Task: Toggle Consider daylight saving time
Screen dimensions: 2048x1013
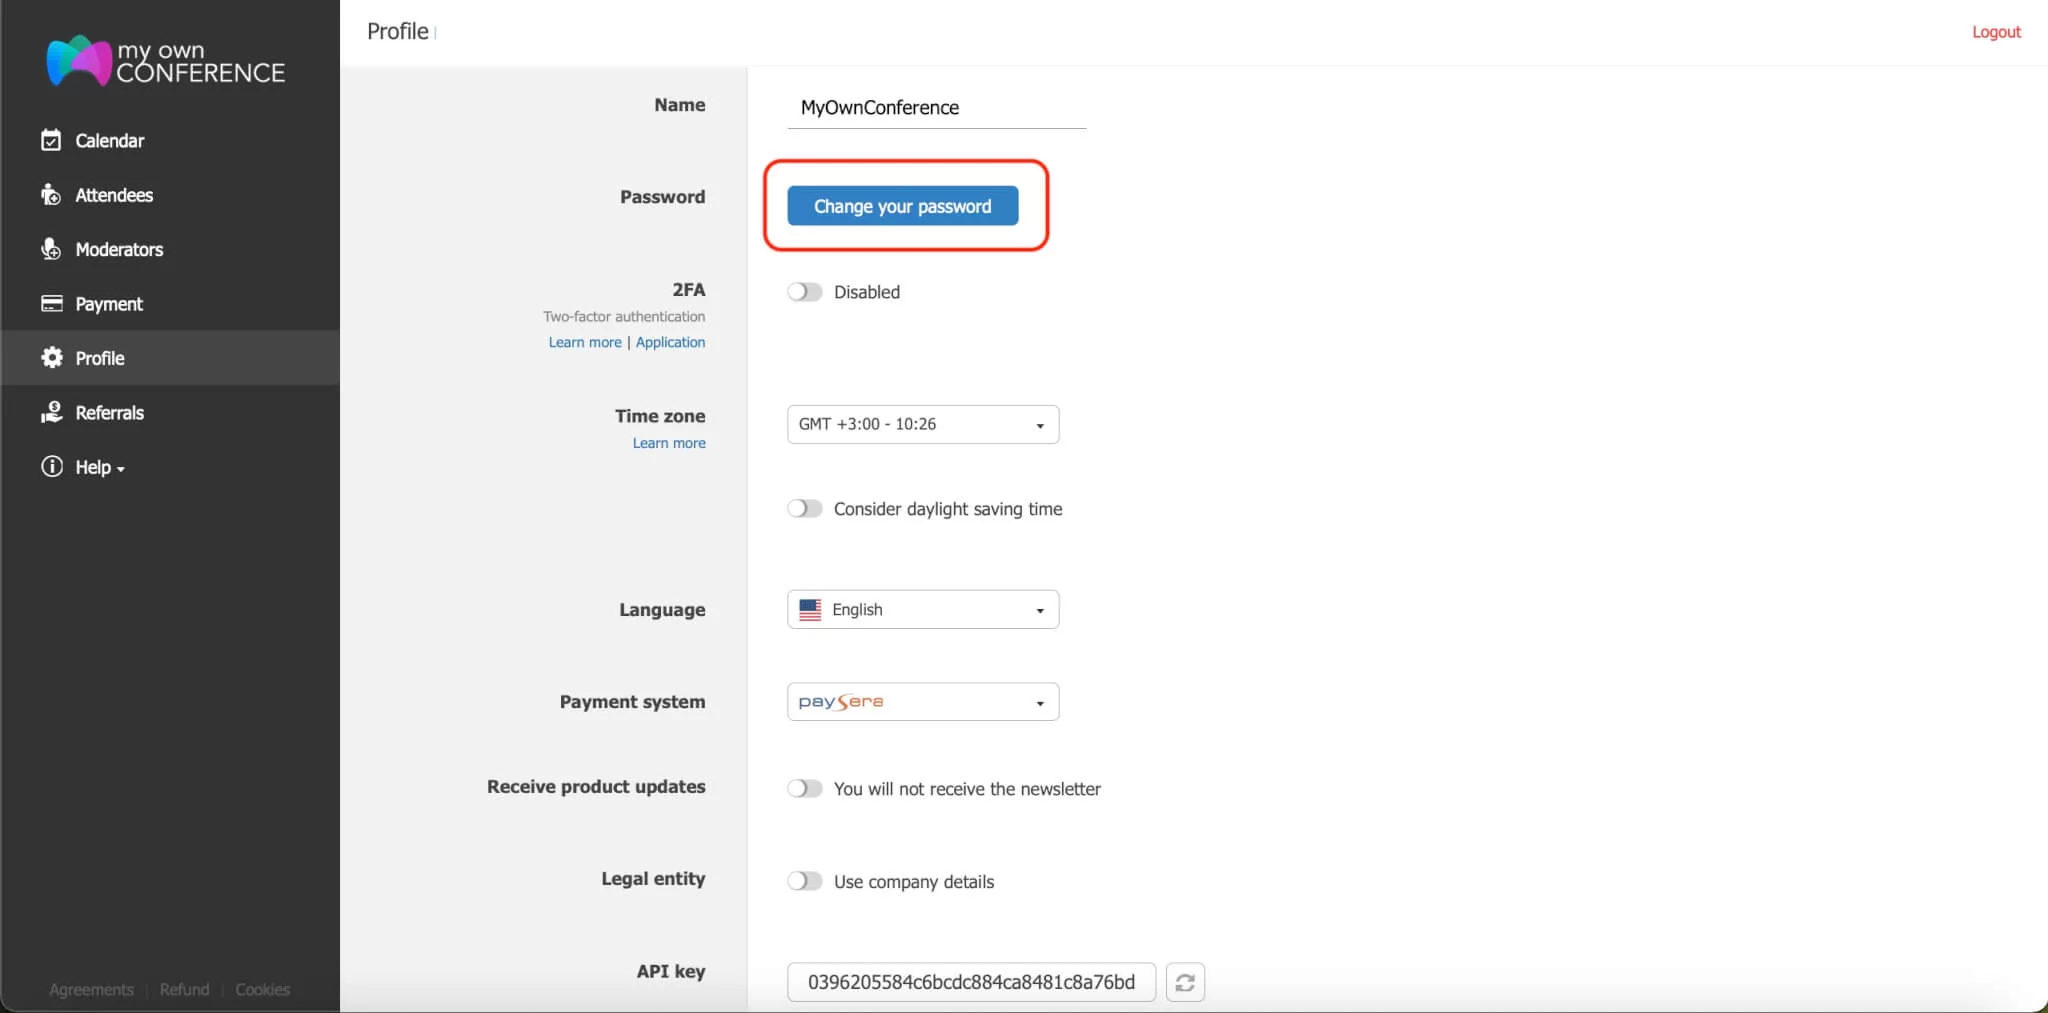Action: (804, 508)
